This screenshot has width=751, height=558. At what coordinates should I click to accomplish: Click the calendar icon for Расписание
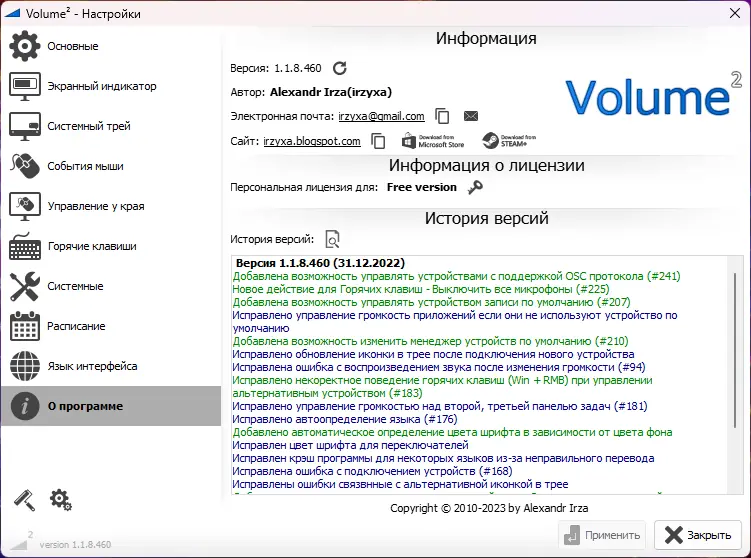(24, 326)
